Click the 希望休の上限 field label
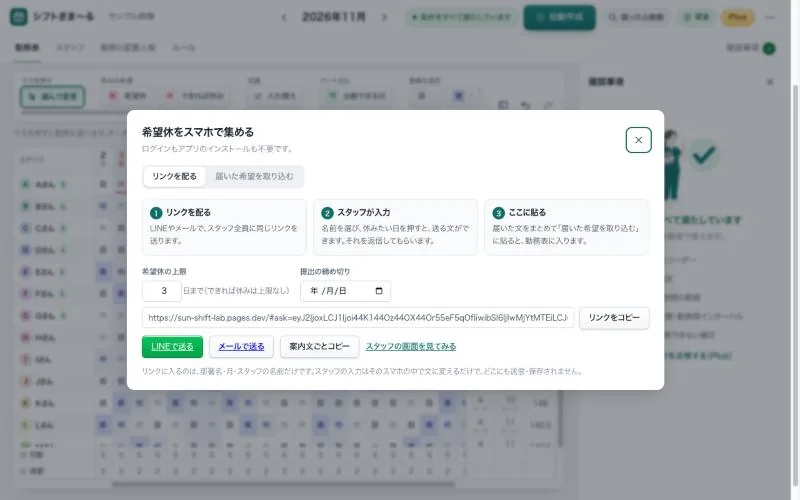800x500 pixels. pyautogui.click(x=164, y=271)
